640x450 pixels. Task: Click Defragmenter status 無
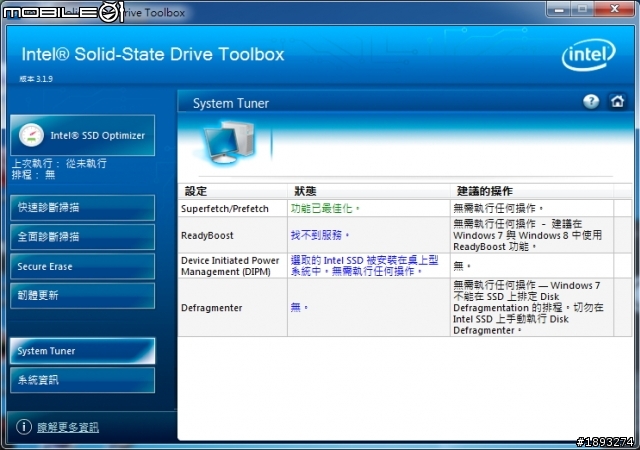[x=299, y=307]
